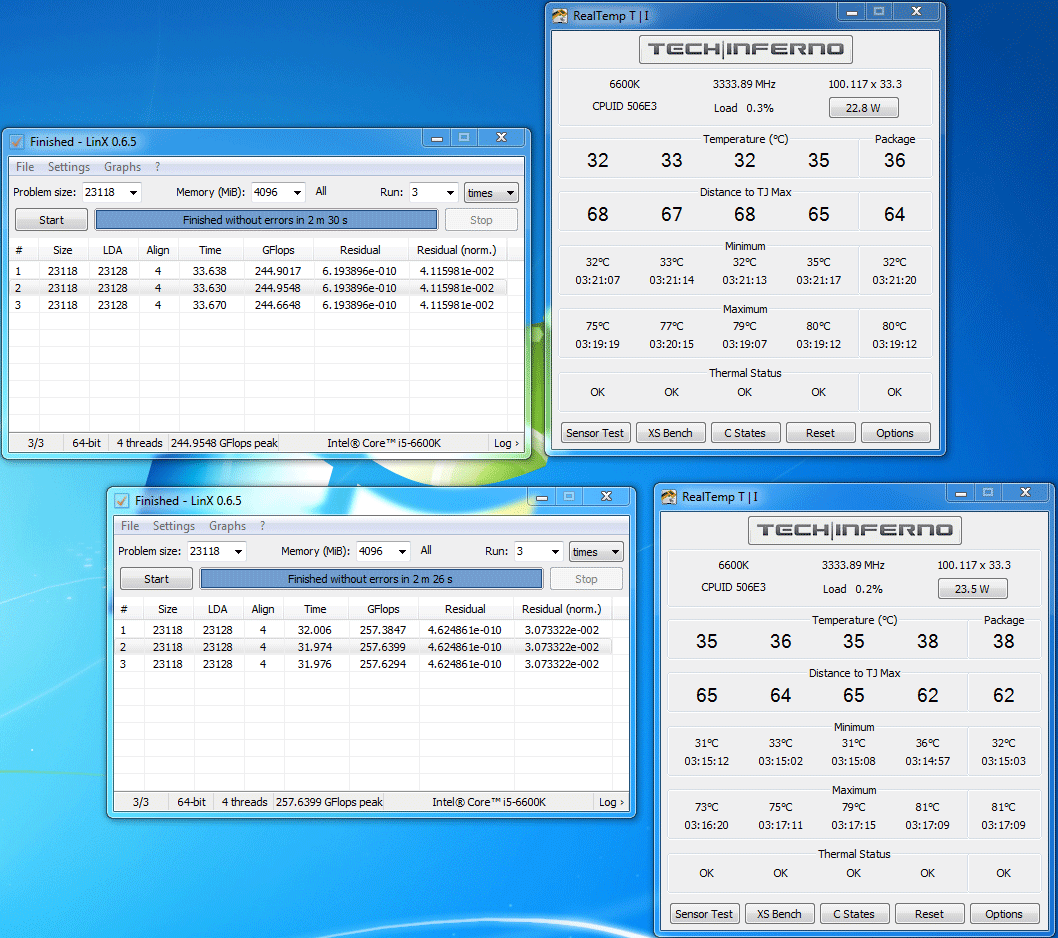
Task: Open the Problem size dropdown in the lower LinX window
Action: pos(238,551)
